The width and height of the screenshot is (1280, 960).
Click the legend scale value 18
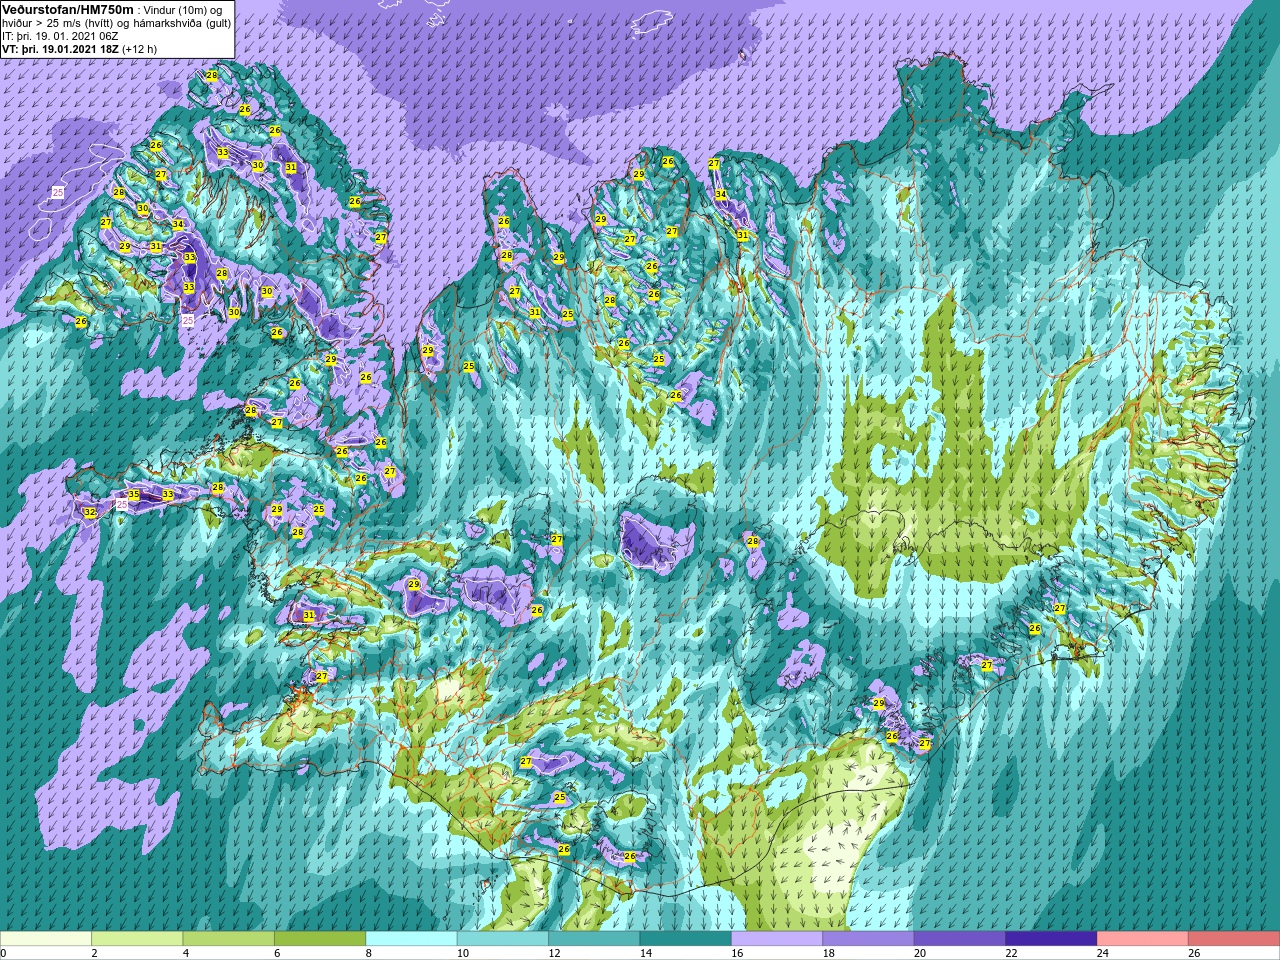[x=828, y=953]
